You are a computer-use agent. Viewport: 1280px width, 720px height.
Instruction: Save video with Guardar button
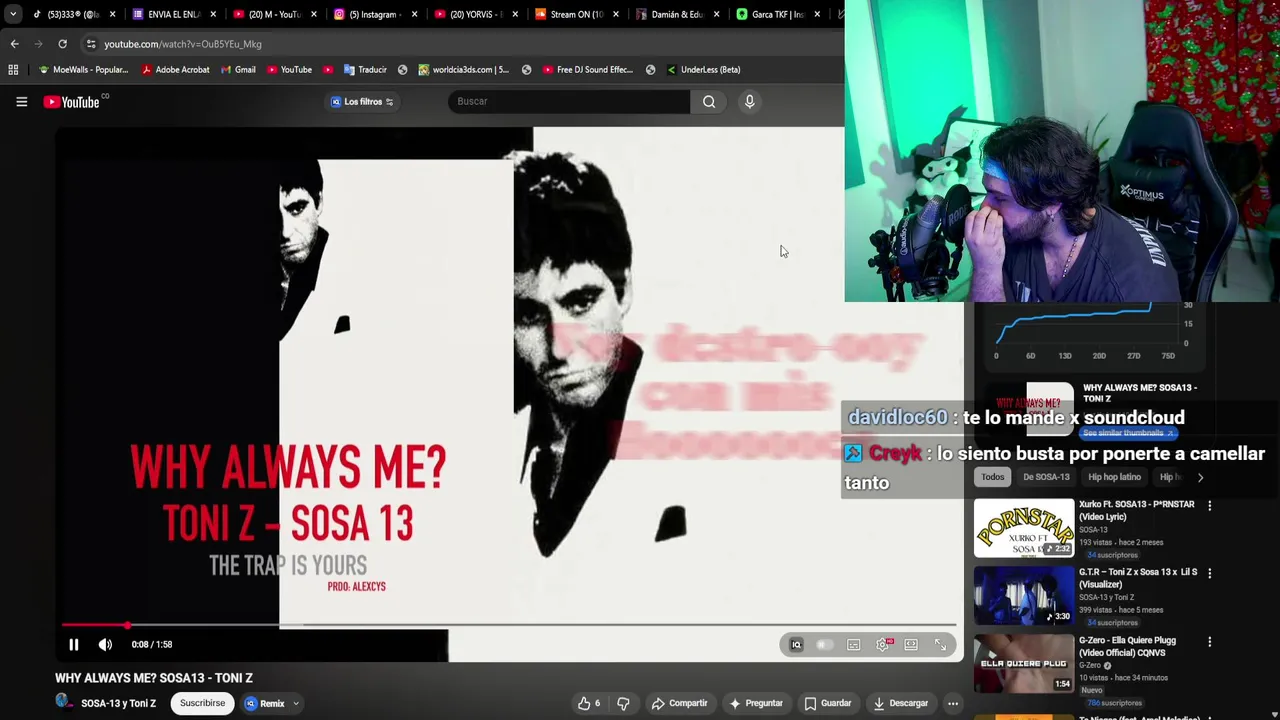[828, 703]
